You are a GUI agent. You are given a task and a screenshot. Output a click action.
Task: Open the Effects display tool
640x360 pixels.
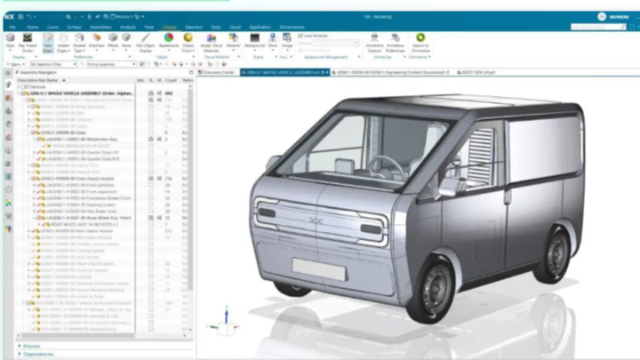(113, 41)
